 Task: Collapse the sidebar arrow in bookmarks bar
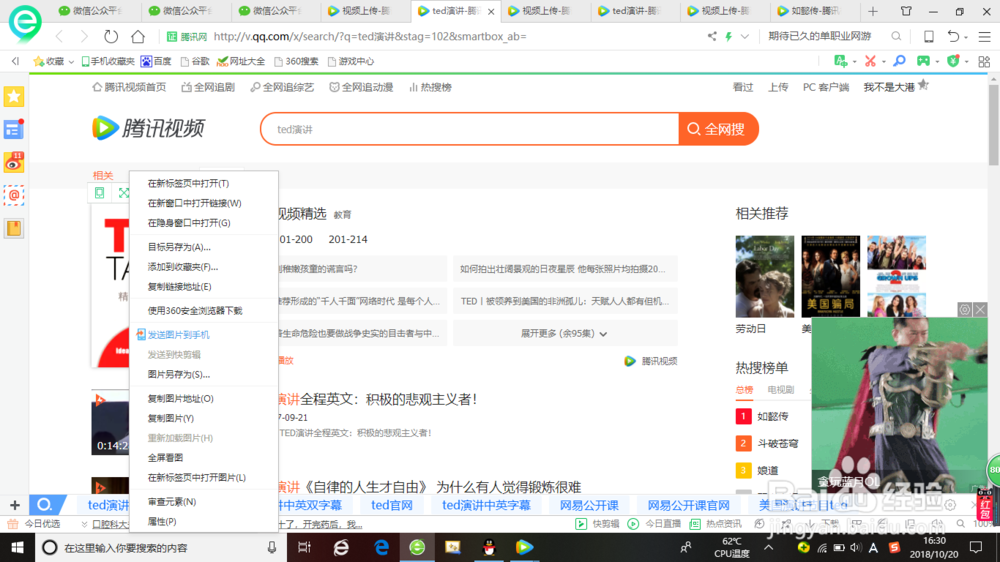pyautogui.click(x=15, y=61)
